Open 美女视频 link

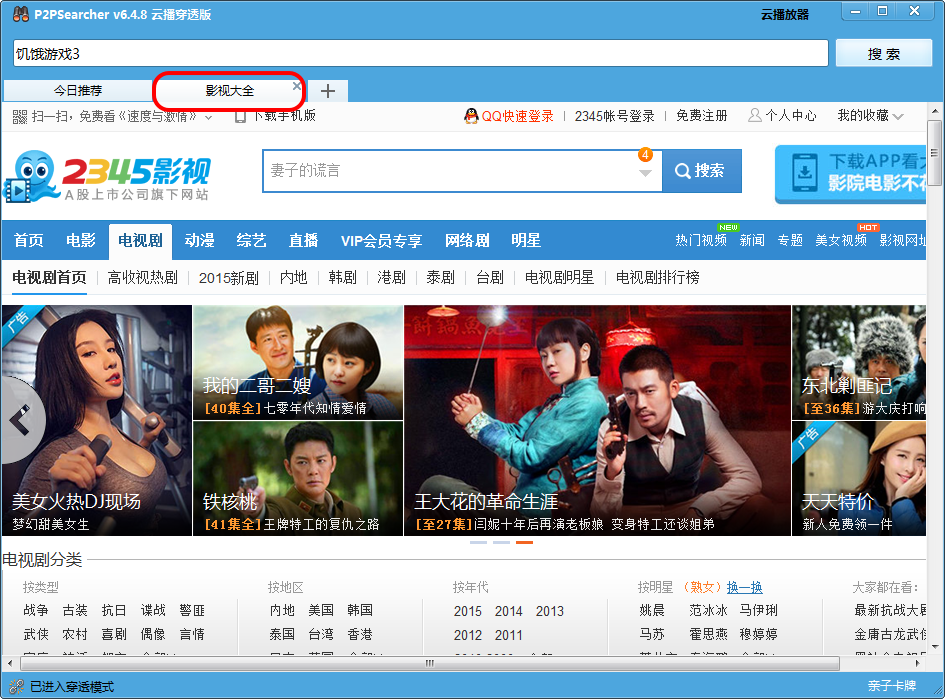click(x=841, y=240)
